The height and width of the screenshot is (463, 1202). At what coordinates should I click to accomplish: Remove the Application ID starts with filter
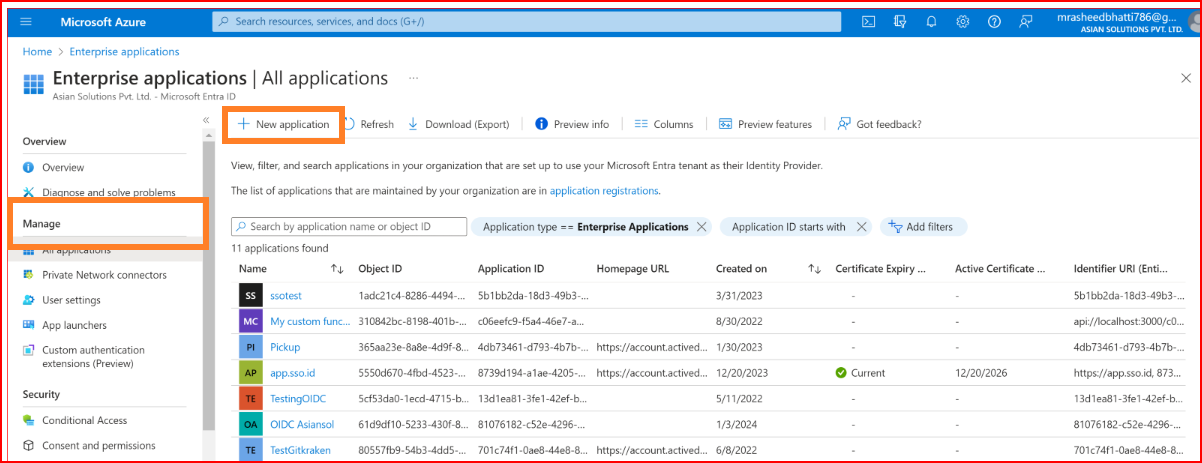click(861, 227)
